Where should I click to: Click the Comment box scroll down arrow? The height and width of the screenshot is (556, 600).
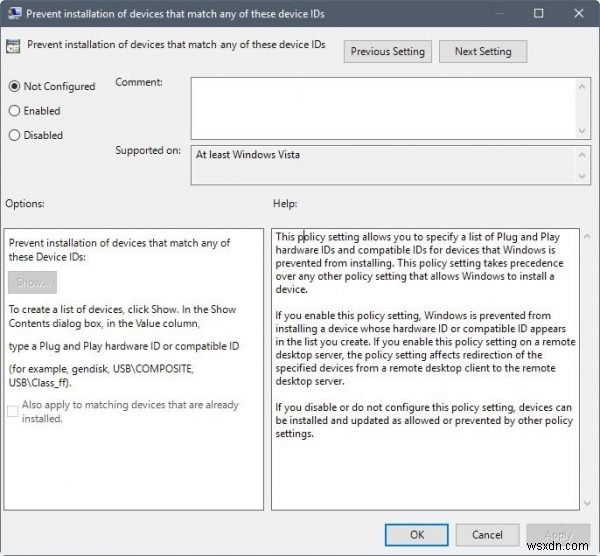[x=582, y=131]
